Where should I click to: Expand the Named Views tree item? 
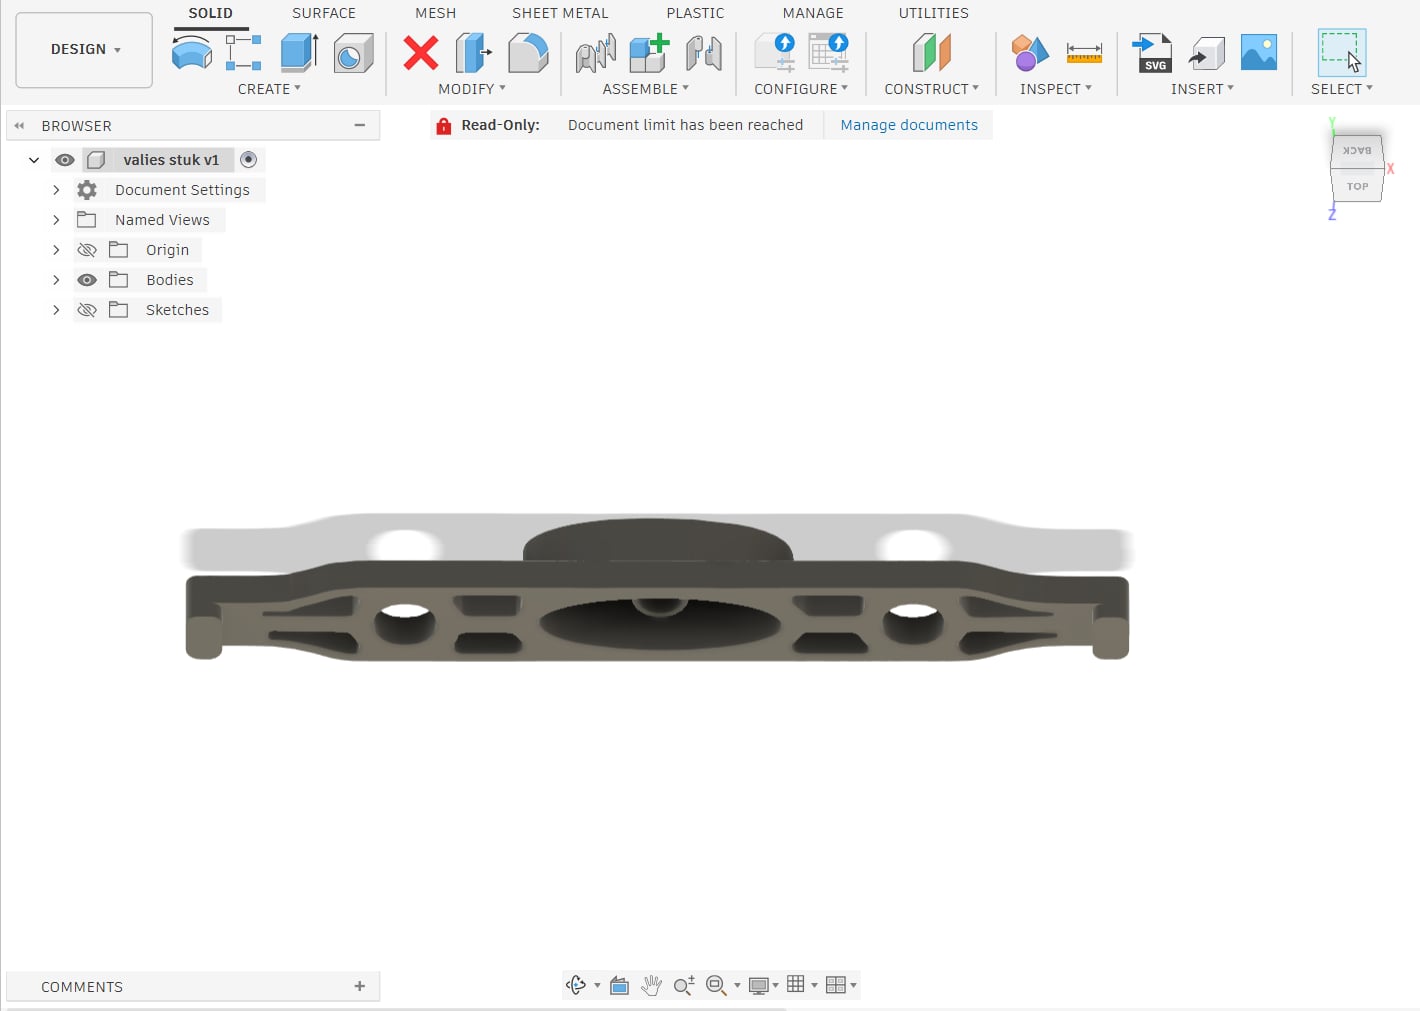(x=56, y=220)
